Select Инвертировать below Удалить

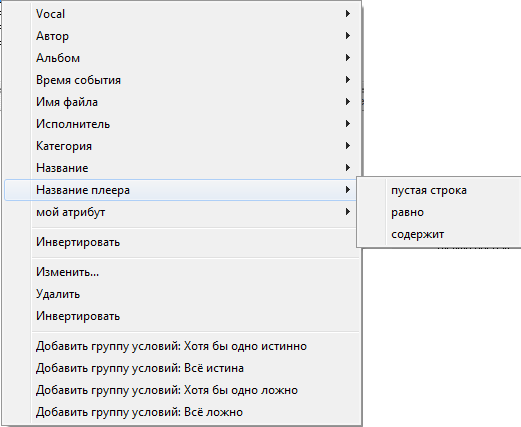pos(182,316)
